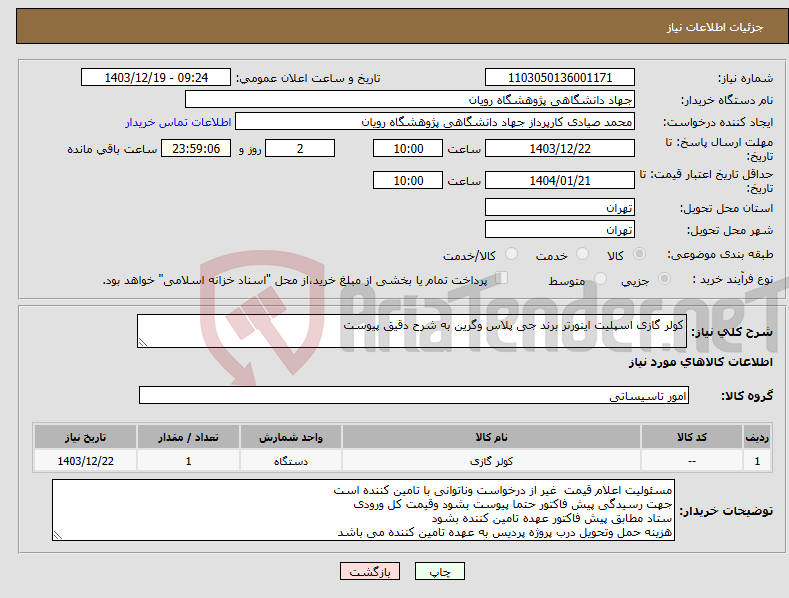
Task: Select the کالا radio button
Action: pos(639,254)
